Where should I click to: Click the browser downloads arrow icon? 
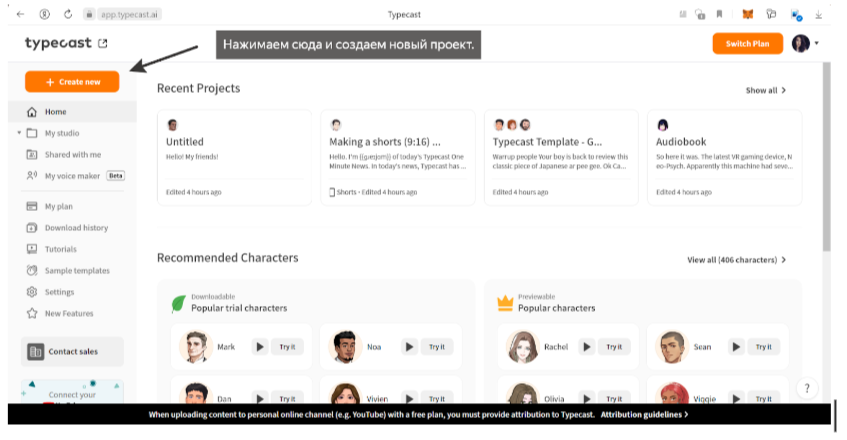click(819, 15)
